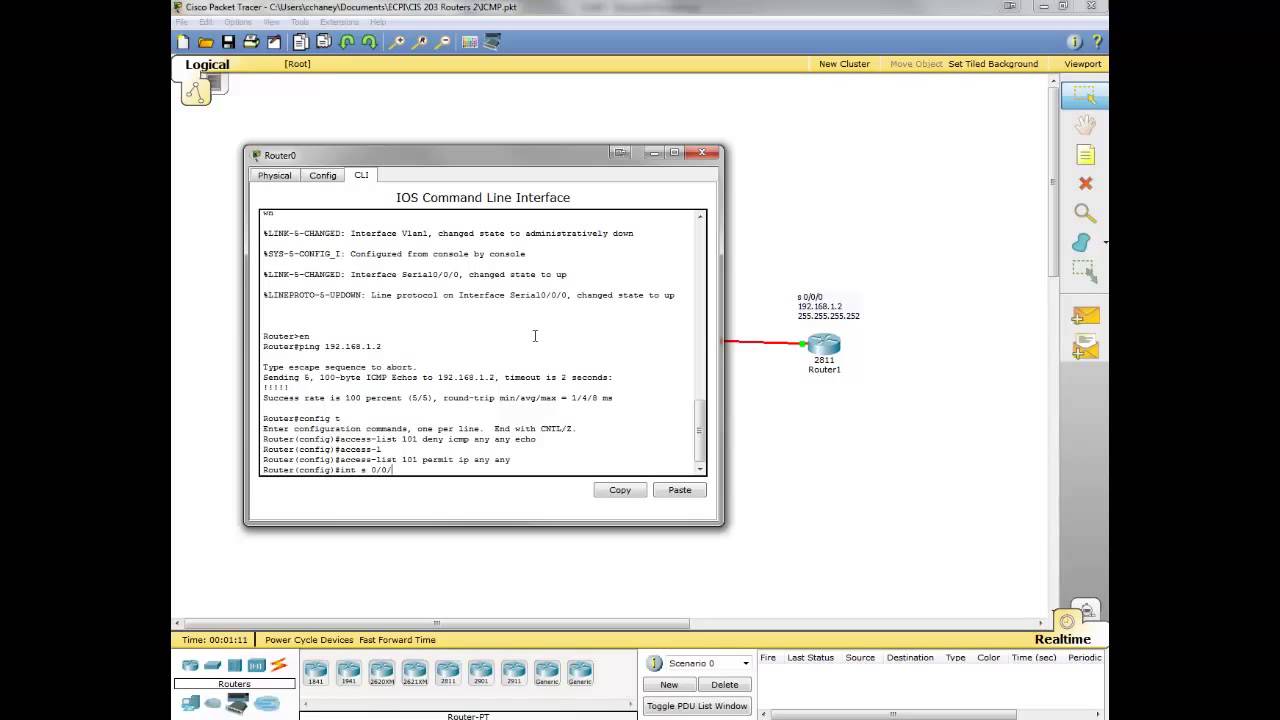Click the Delete scenario button
This screenshot has height=720, width=1280.
point(725,685)
